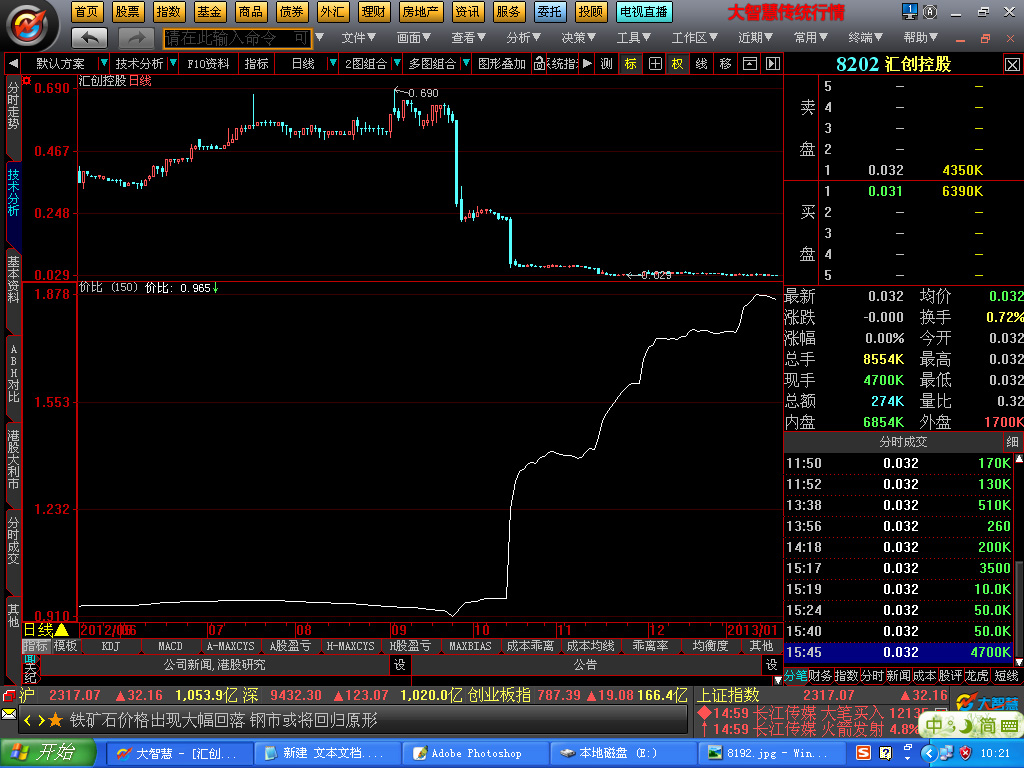Open the 多图组合 dropdown arrow

[x=466, y=63]
